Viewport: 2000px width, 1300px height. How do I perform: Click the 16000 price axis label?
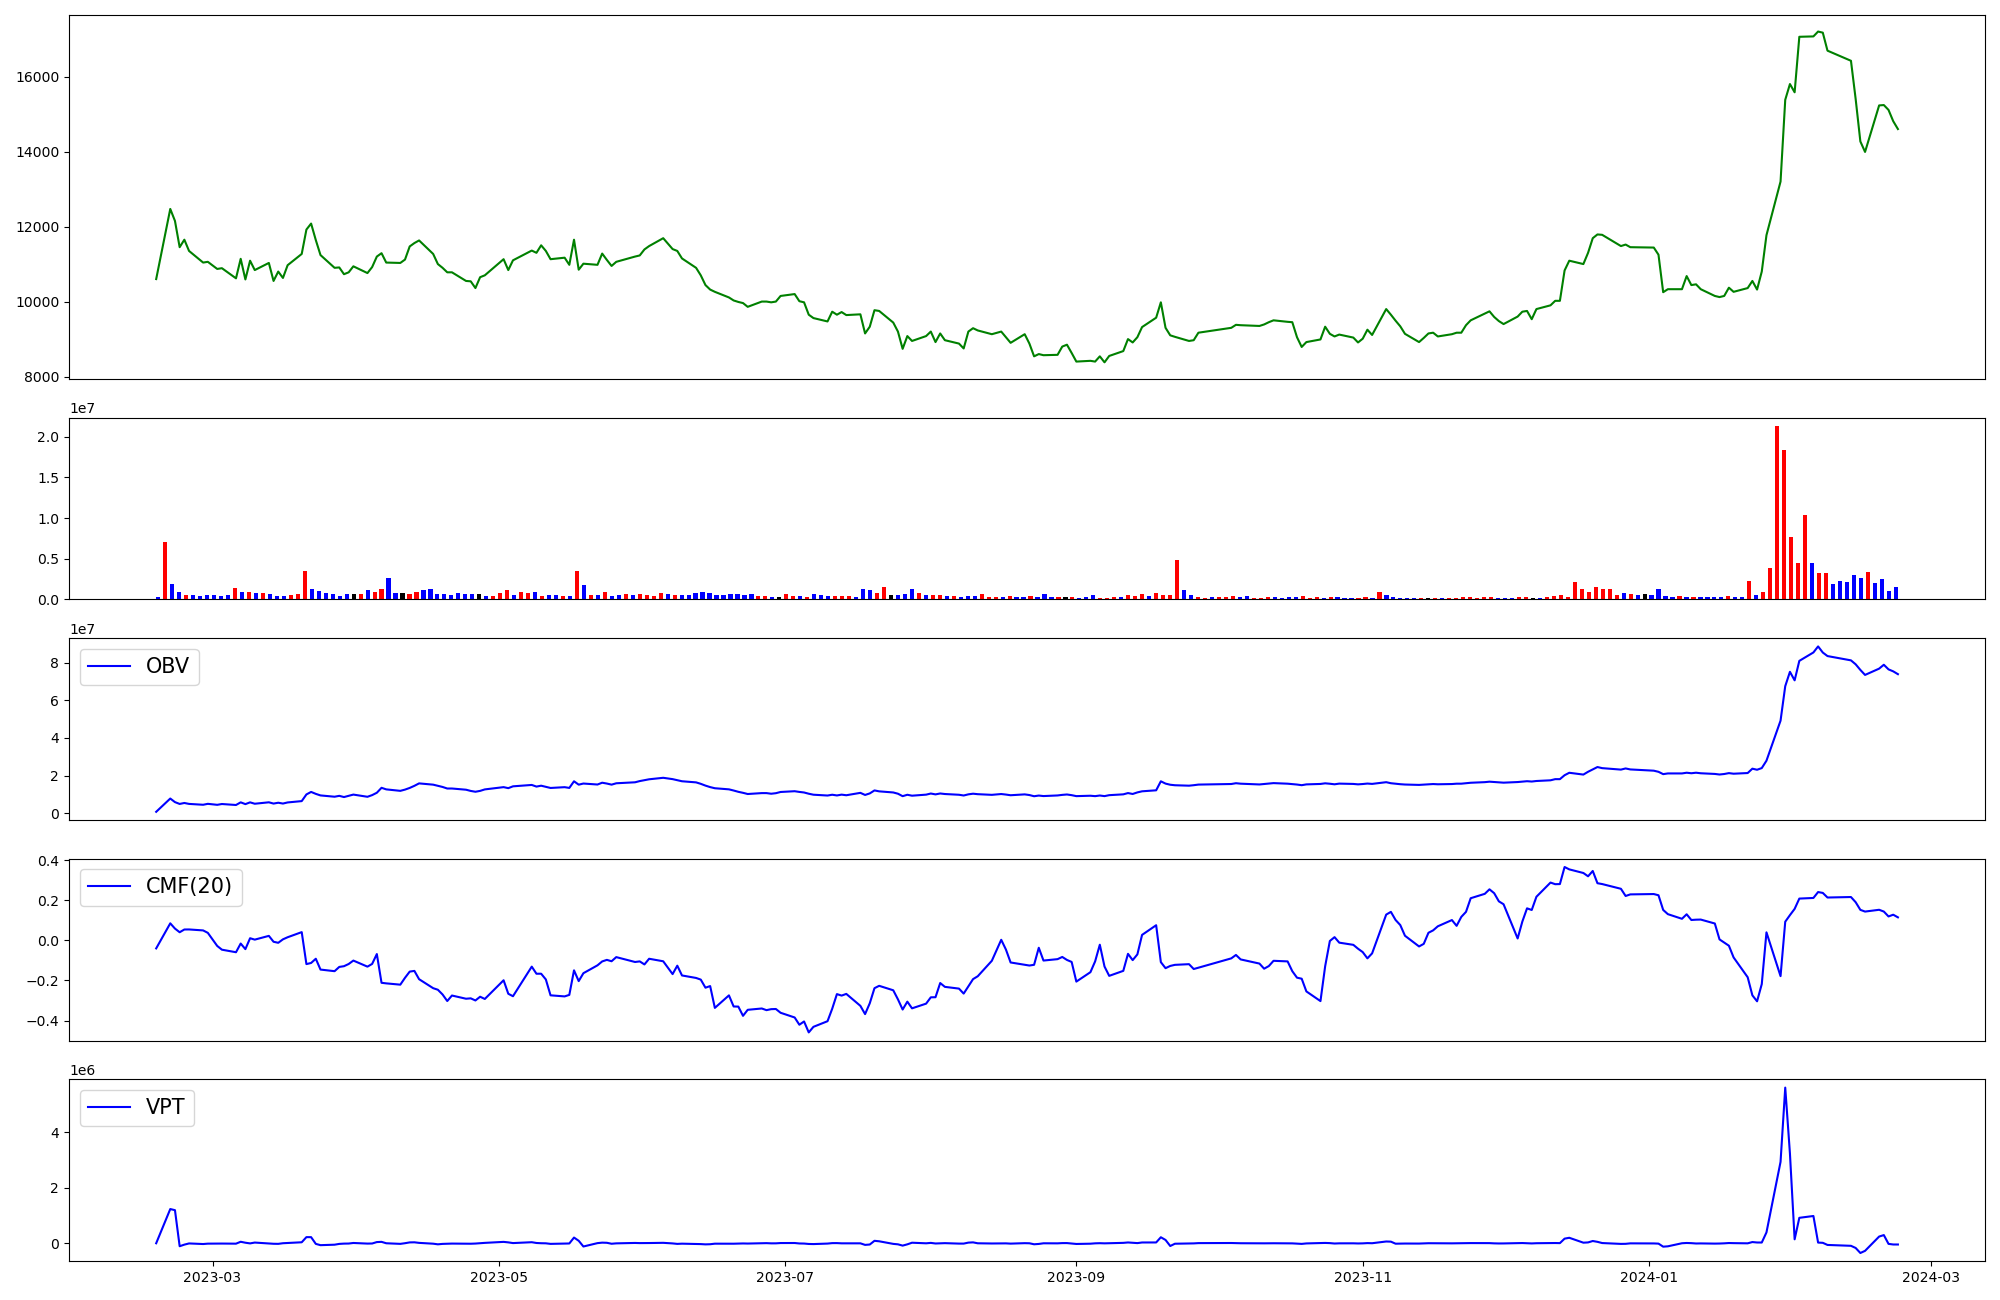click(x=38, y=78)
